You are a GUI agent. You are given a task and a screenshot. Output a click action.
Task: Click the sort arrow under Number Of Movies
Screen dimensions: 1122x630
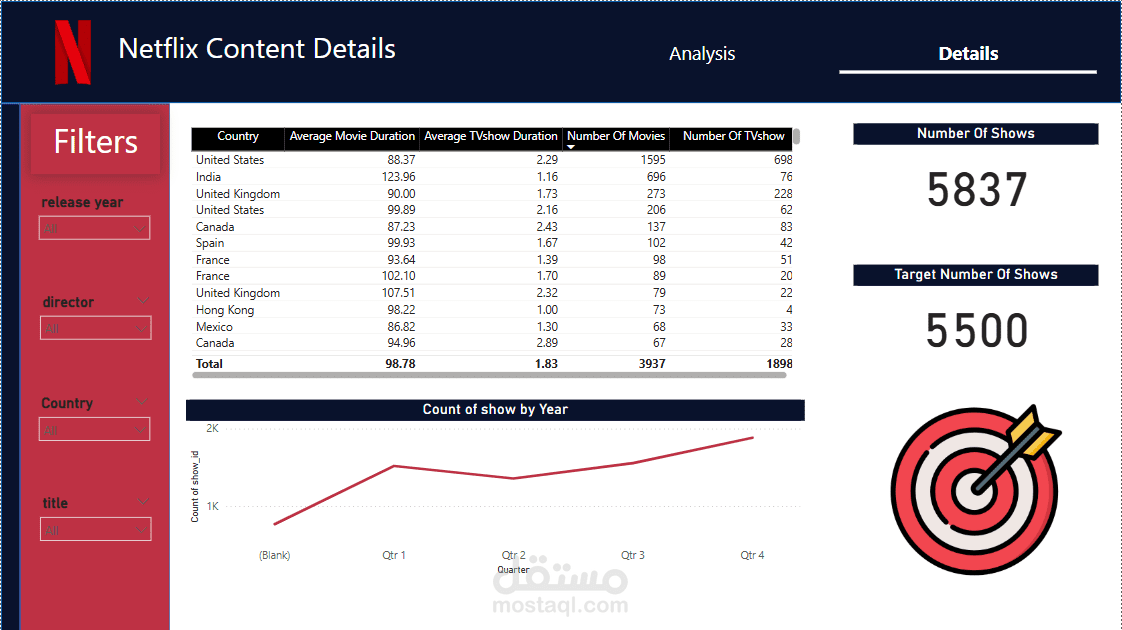pos(571,147)
